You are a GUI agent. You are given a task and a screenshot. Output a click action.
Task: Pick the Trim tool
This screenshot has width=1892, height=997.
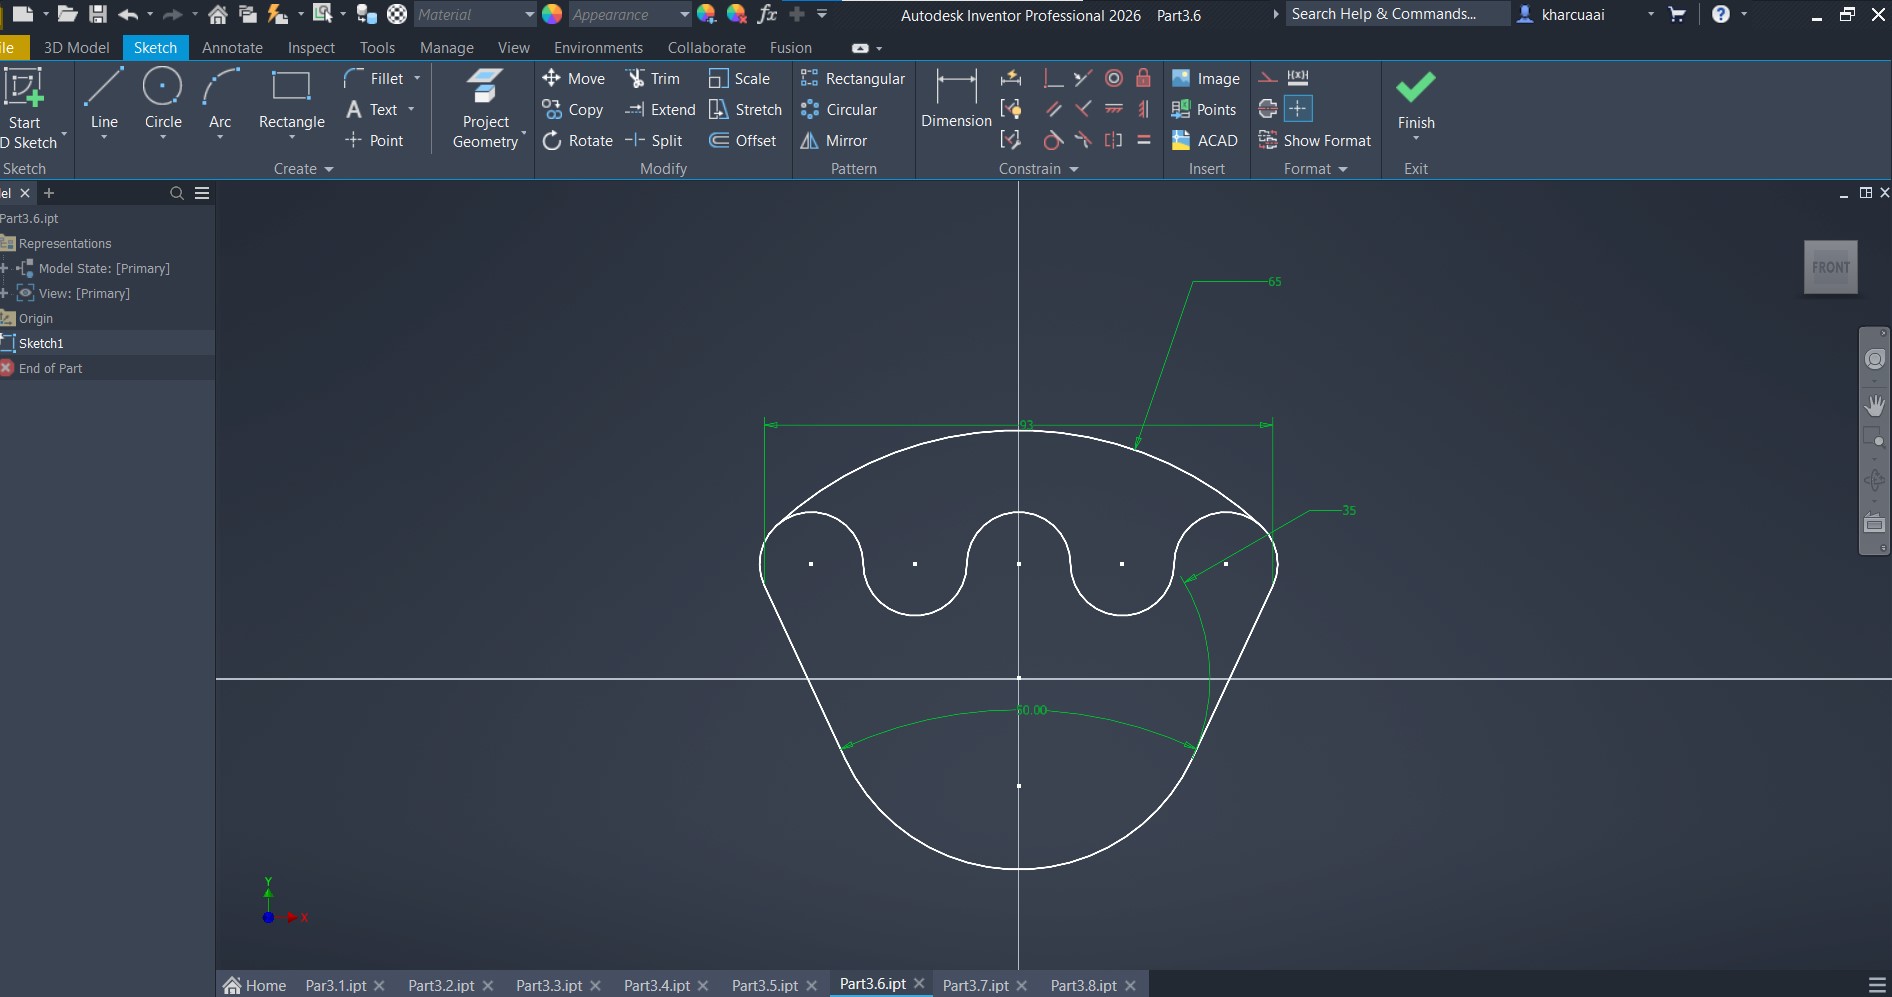point(653,79)
